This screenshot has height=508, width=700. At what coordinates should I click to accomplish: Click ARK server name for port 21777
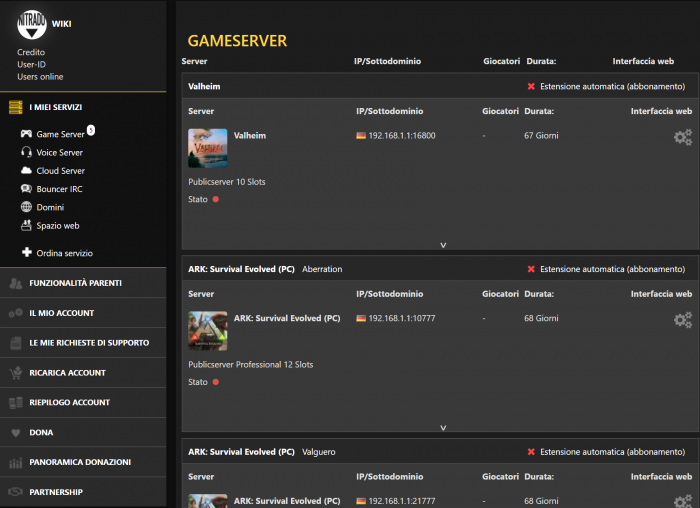tap(287, 501)
